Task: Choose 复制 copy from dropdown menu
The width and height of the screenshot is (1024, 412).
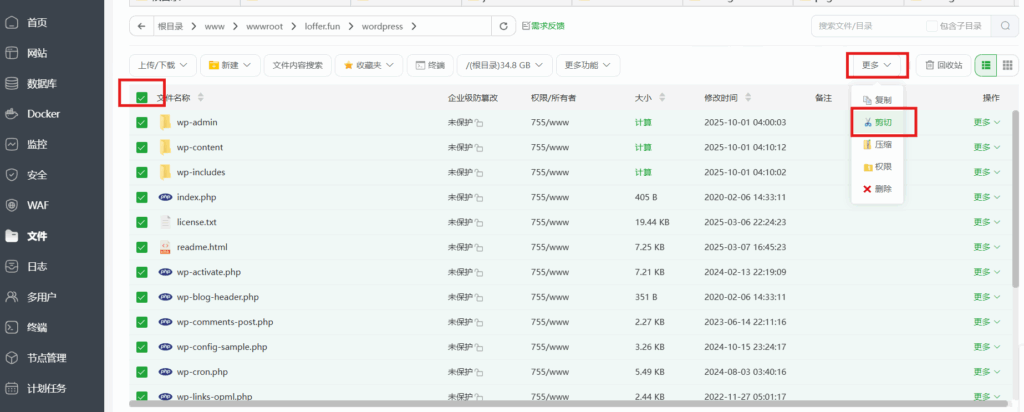Action: coord(877,100)
